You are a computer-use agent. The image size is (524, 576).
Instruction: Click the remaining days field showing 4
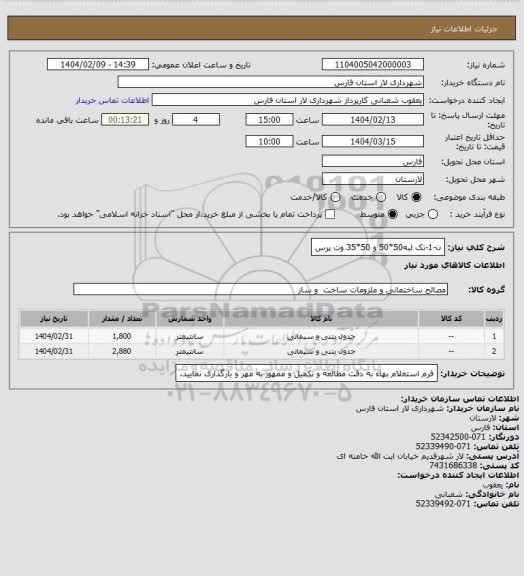pyautogui.click(x=196, y=120)
